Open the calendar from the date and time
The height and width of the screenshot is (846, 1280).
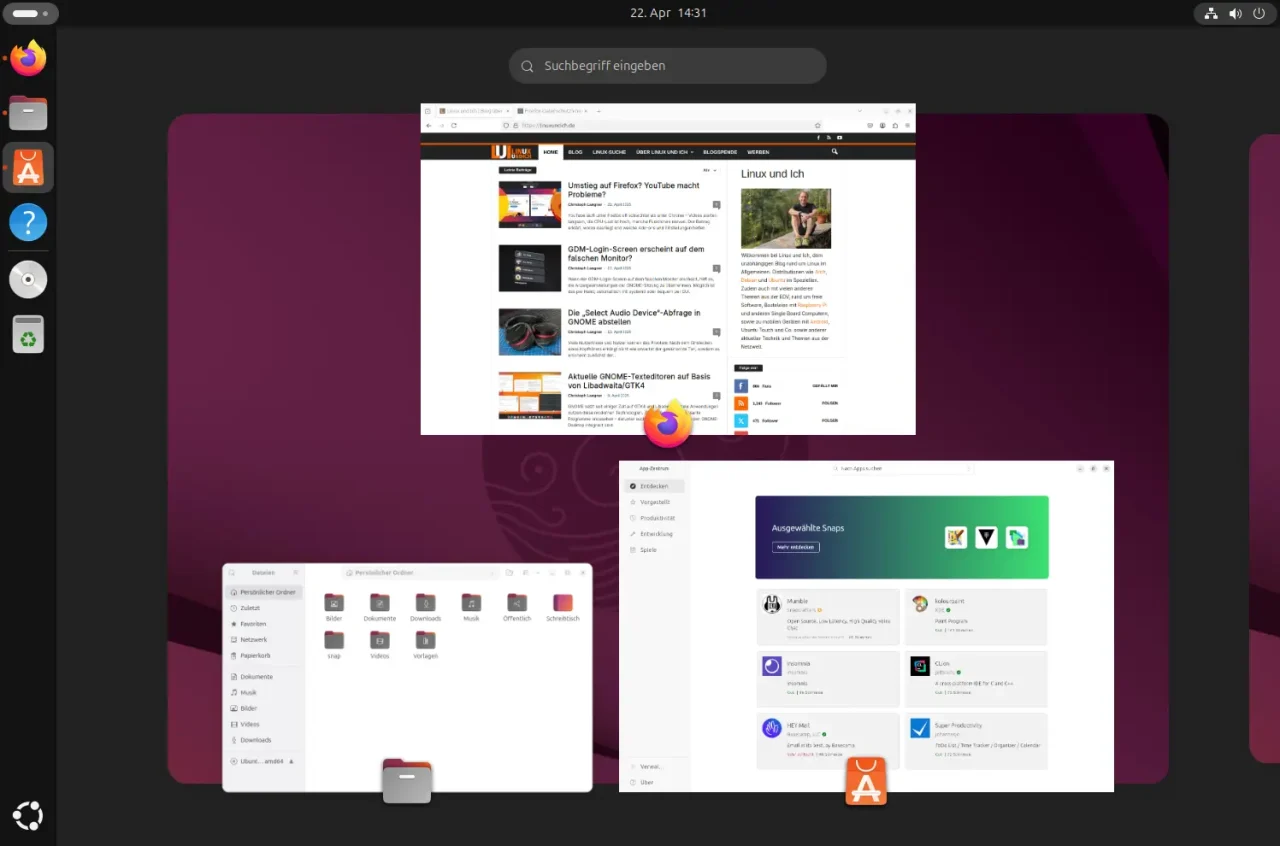pos(668,13)
